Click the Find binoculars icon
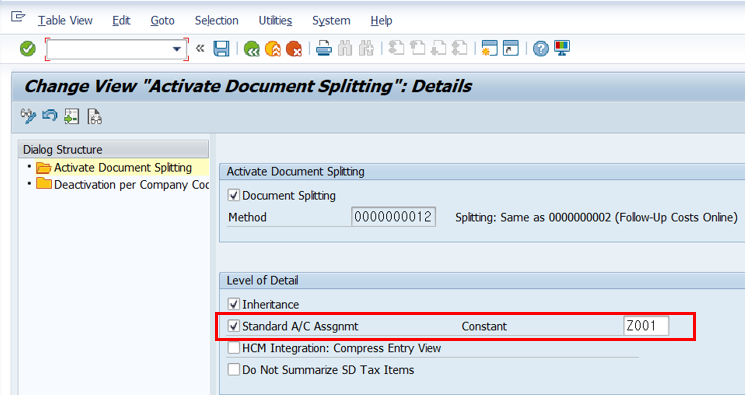Screen dimensions: 745x395 coord(345,48)
